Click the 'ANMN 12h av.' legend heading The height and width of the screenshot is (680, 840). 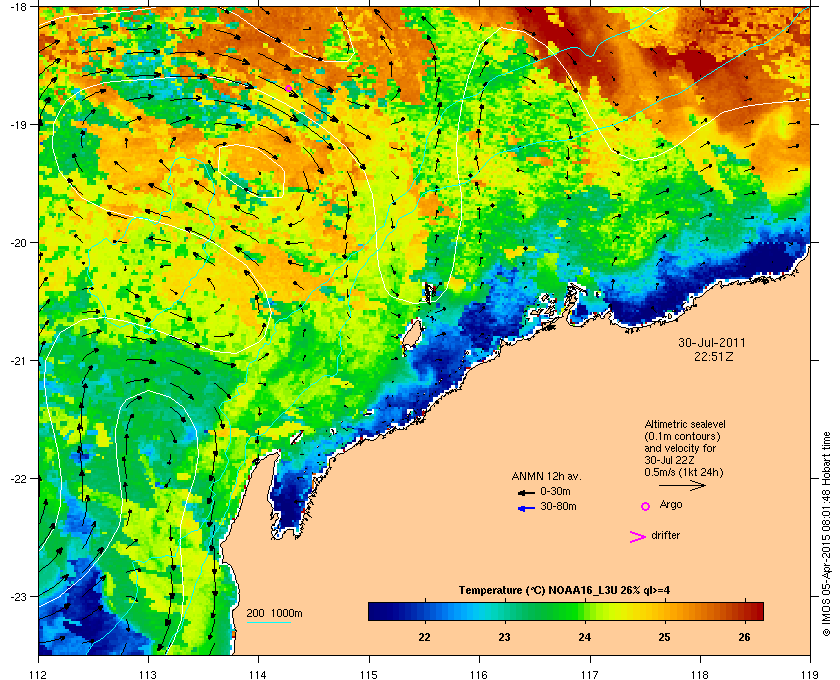click(x=546, y=476)
